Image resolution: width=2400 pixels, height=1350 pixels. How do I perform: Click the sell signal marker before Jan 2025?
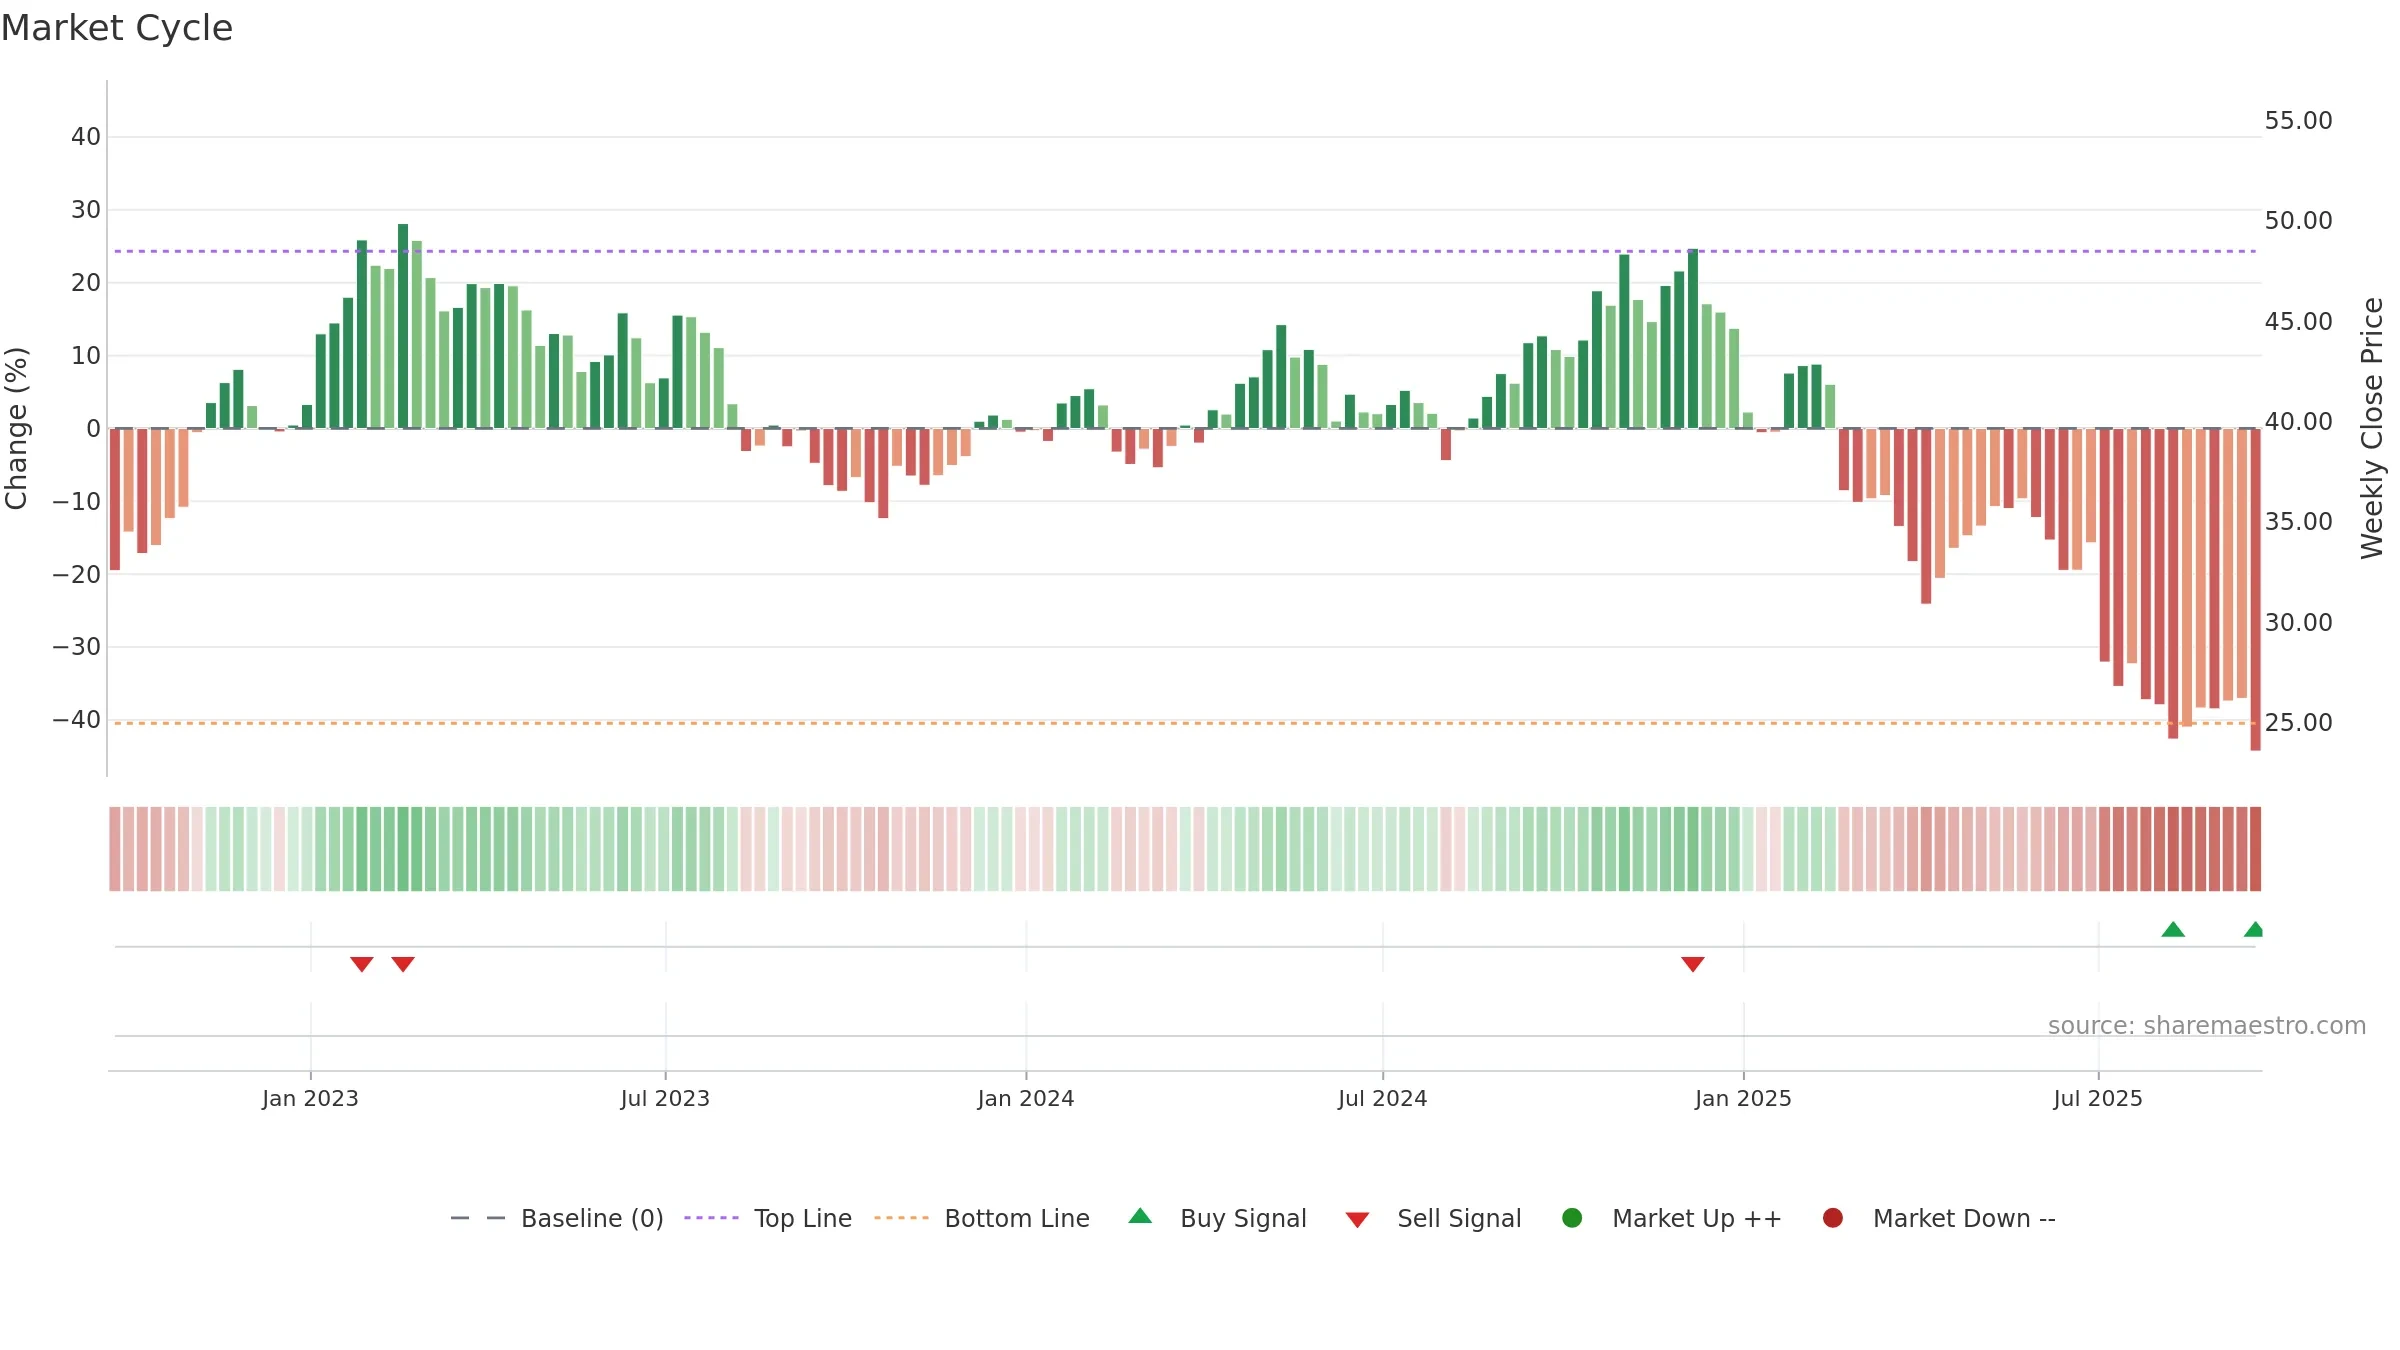click(x=1693, y=964)
